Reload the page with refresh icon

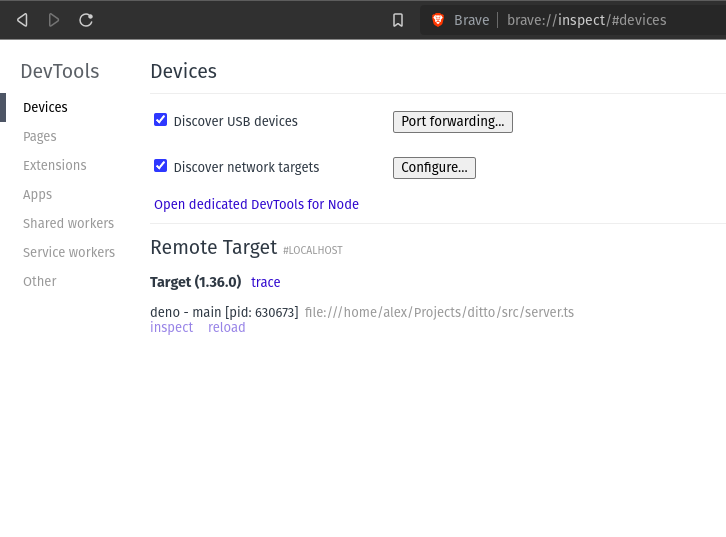click(x=86, y=20)
